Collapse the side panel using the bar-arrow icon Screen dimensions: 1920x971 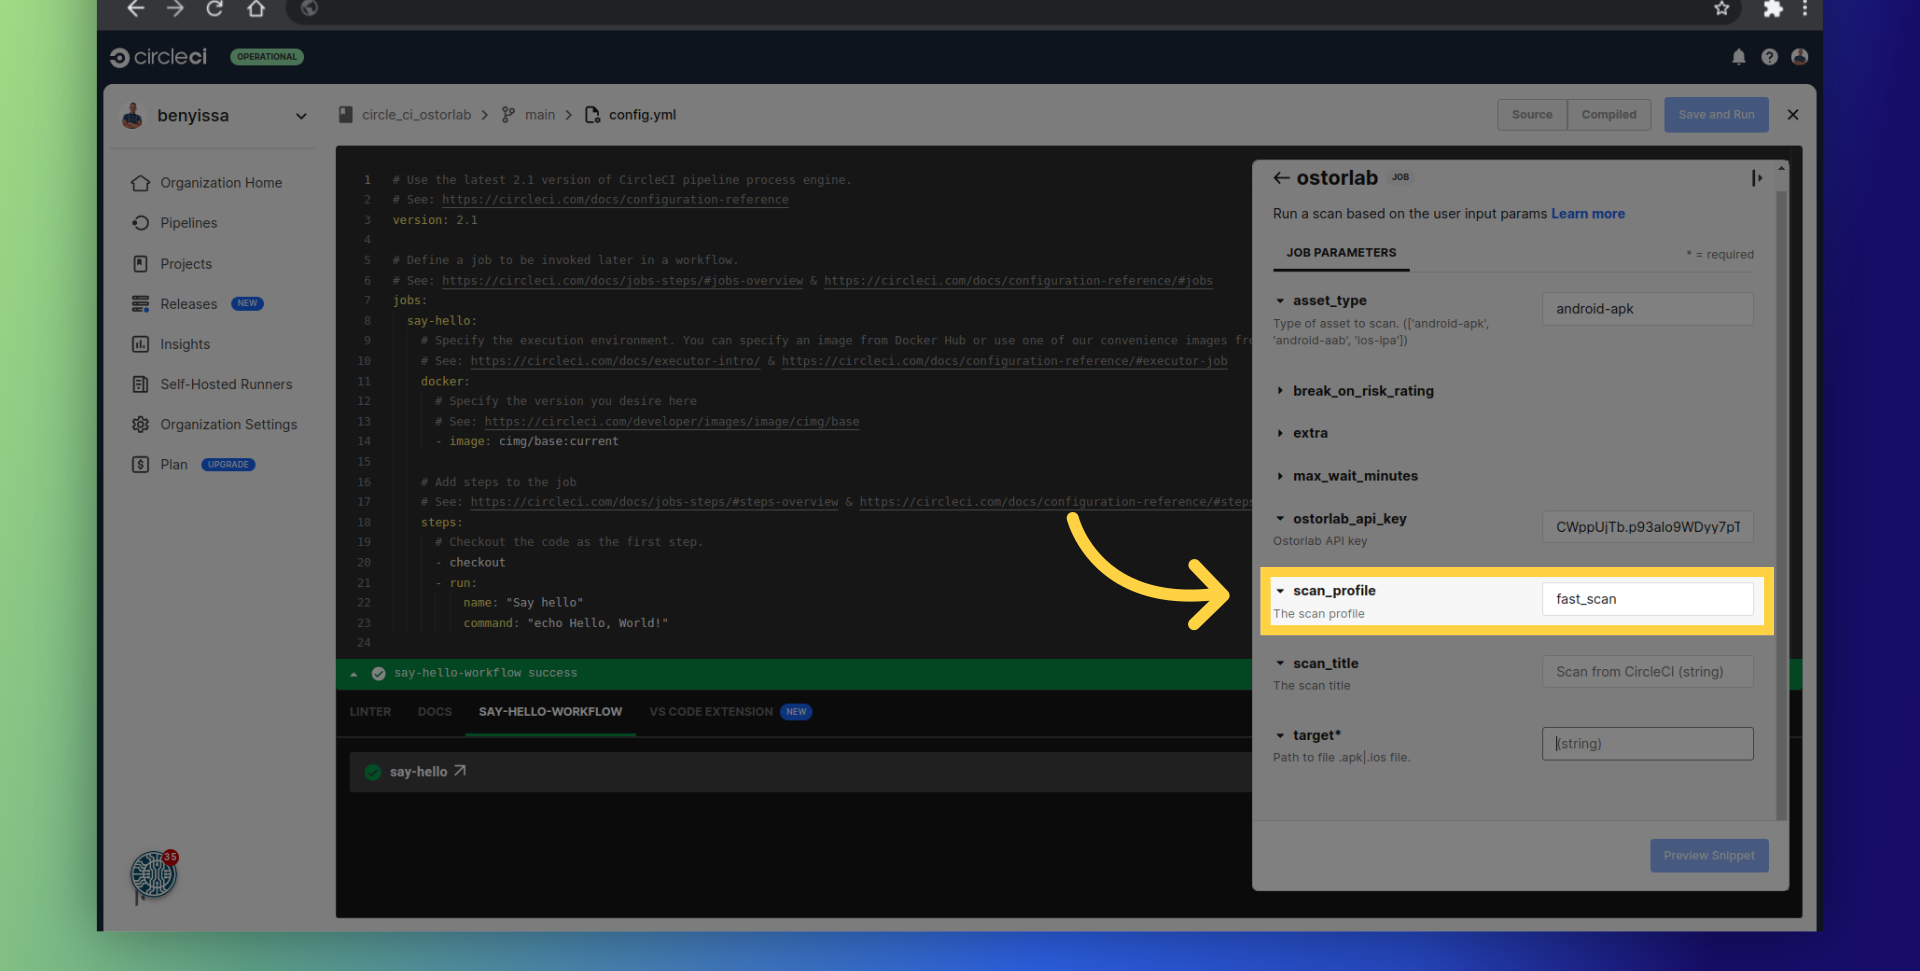(x=1756, y=178)
